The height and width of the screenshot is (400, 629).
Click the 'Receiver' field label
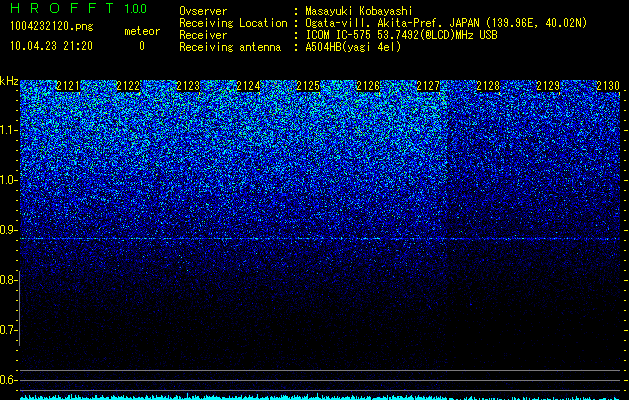point(203,35)
